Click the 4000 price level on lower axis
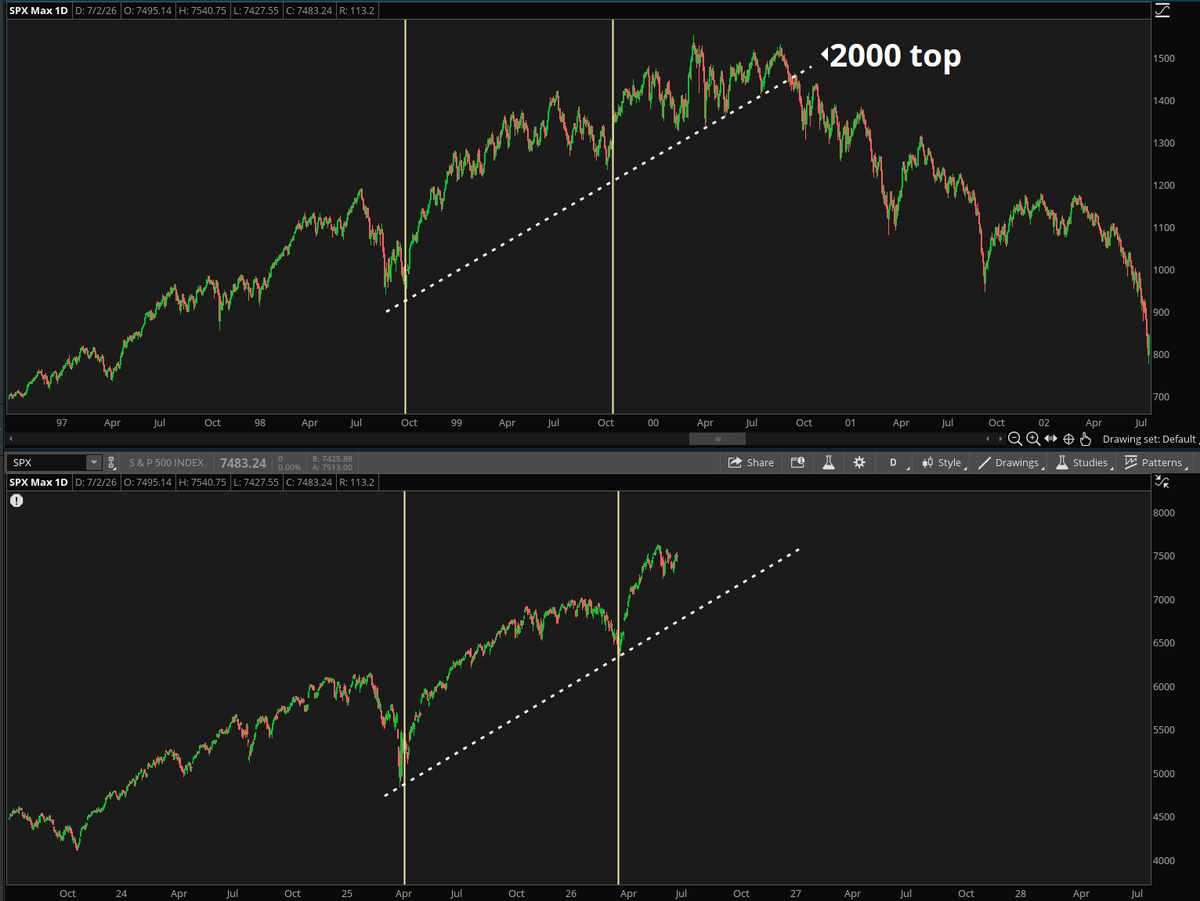1200x901 pixels. coord(1163,861)
